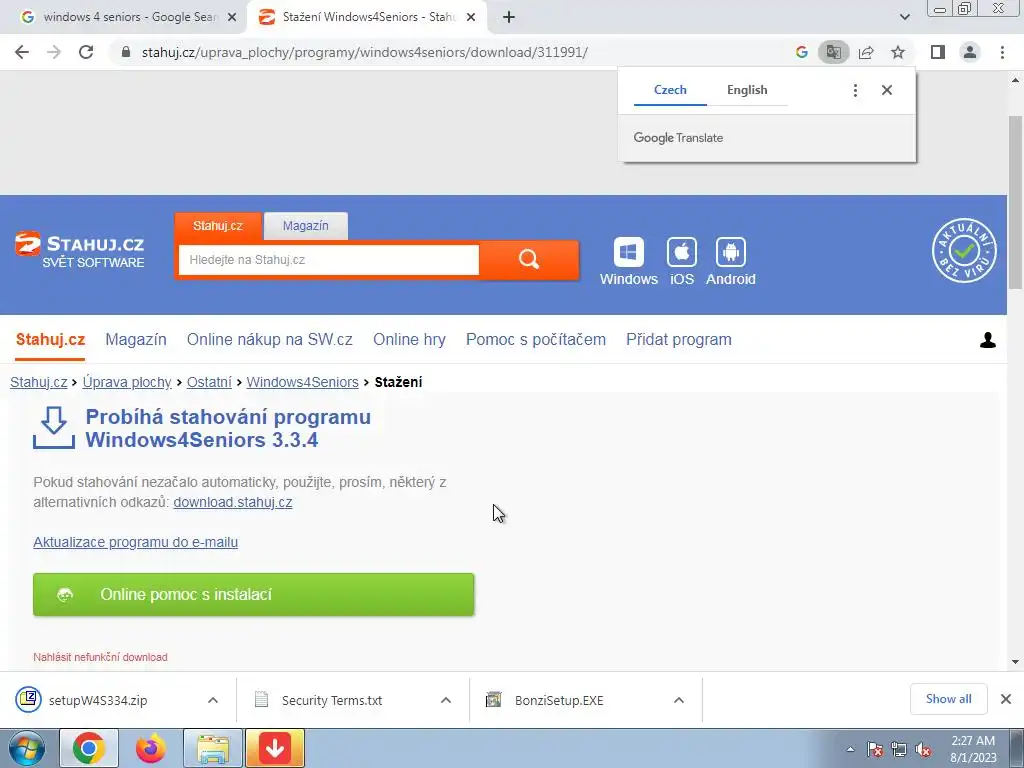This screenshot has height=768, width=1024.
Task: Reload the current page
Action: pos(86,52)
